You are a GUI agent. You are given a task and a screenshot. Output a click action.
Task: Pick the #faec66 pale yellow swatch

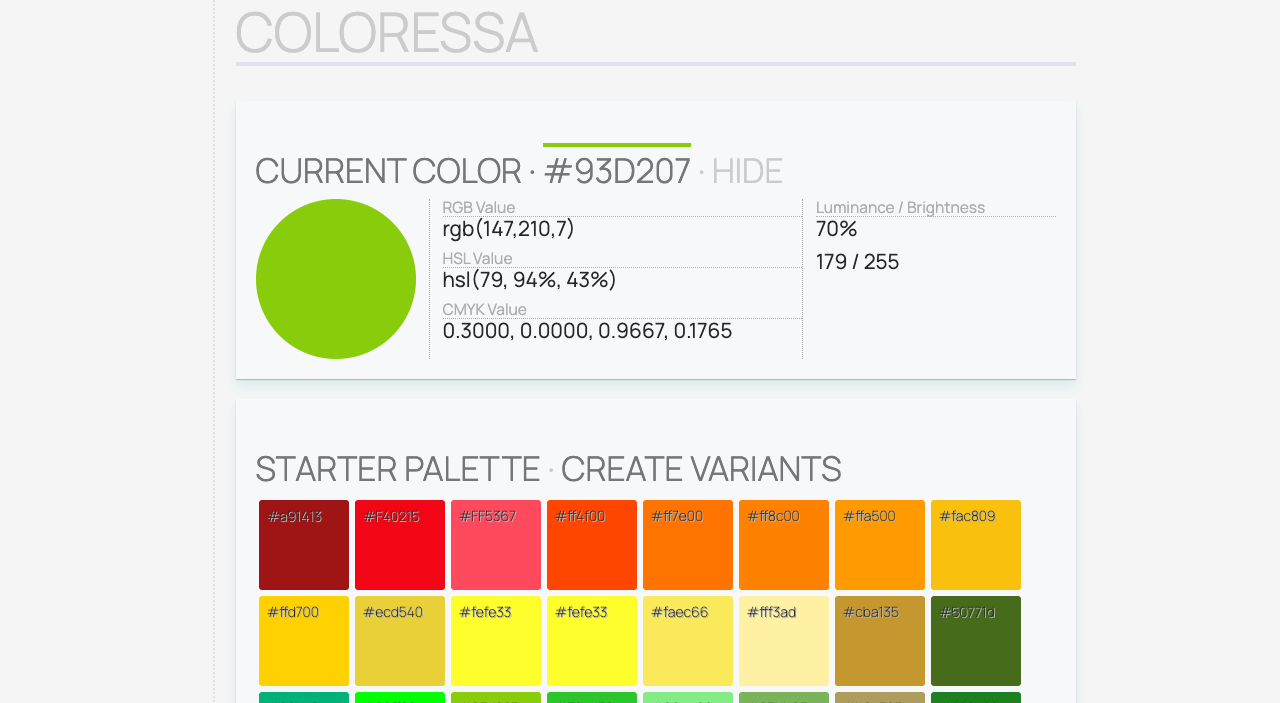click(688, 641)
